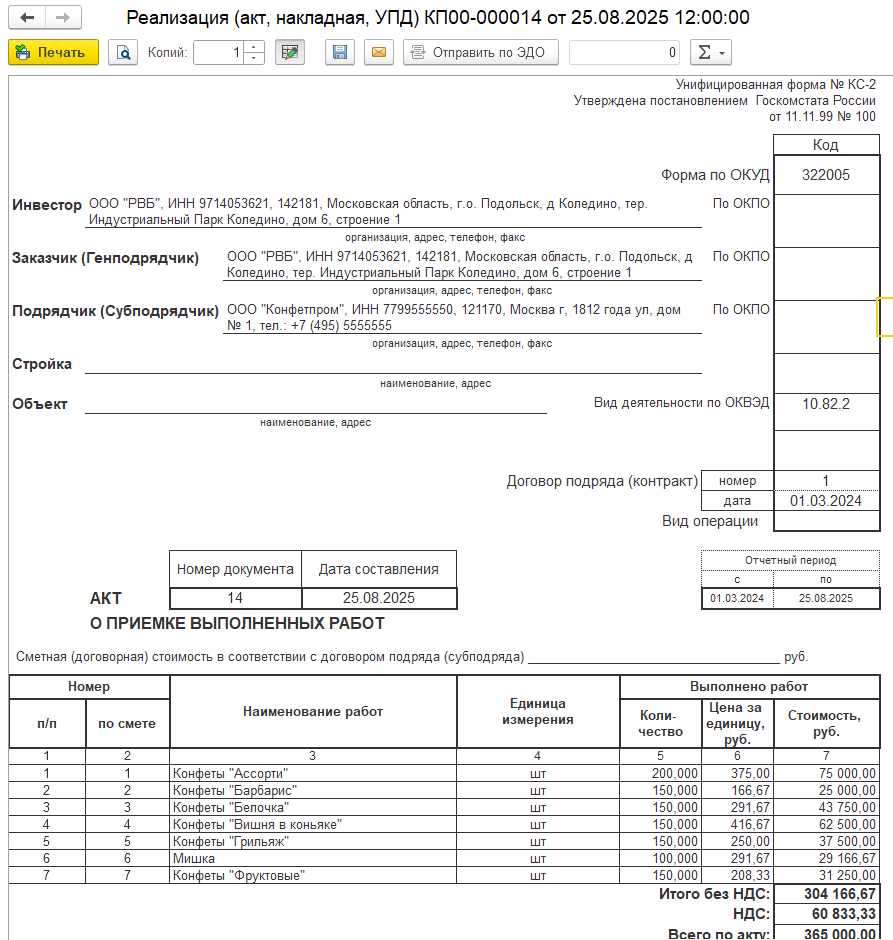Click the Стоимость, руб. column header
This screenshot has width=893, height=940.
(826, 723)
